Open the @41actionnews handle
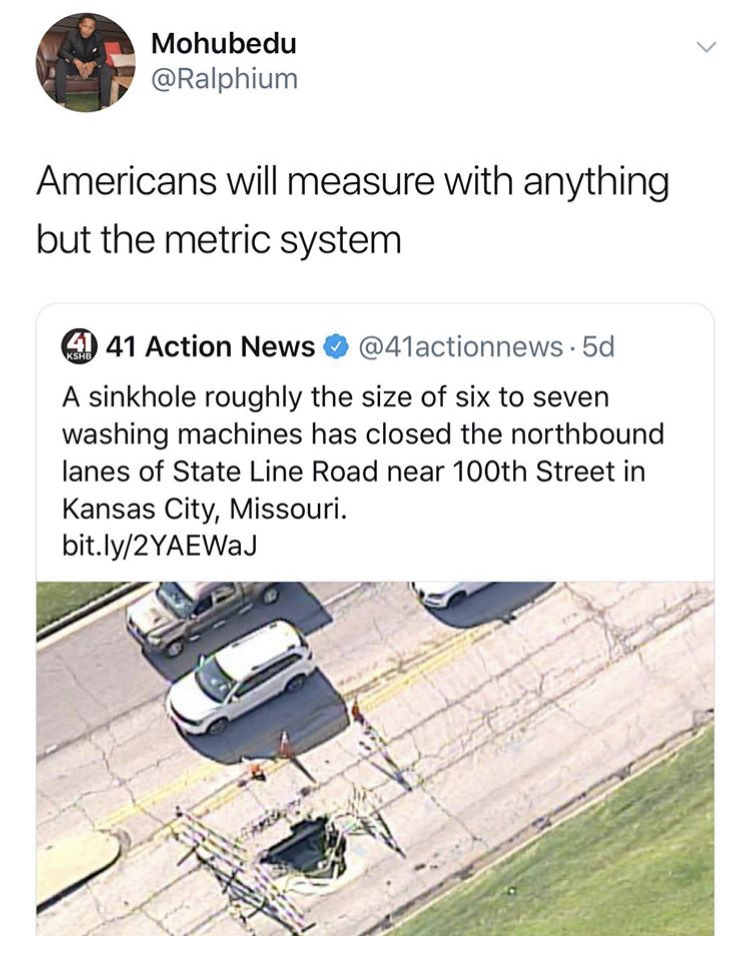Viewport: 750px width, 955px height. pyautogui.click(x=461, y=347)
